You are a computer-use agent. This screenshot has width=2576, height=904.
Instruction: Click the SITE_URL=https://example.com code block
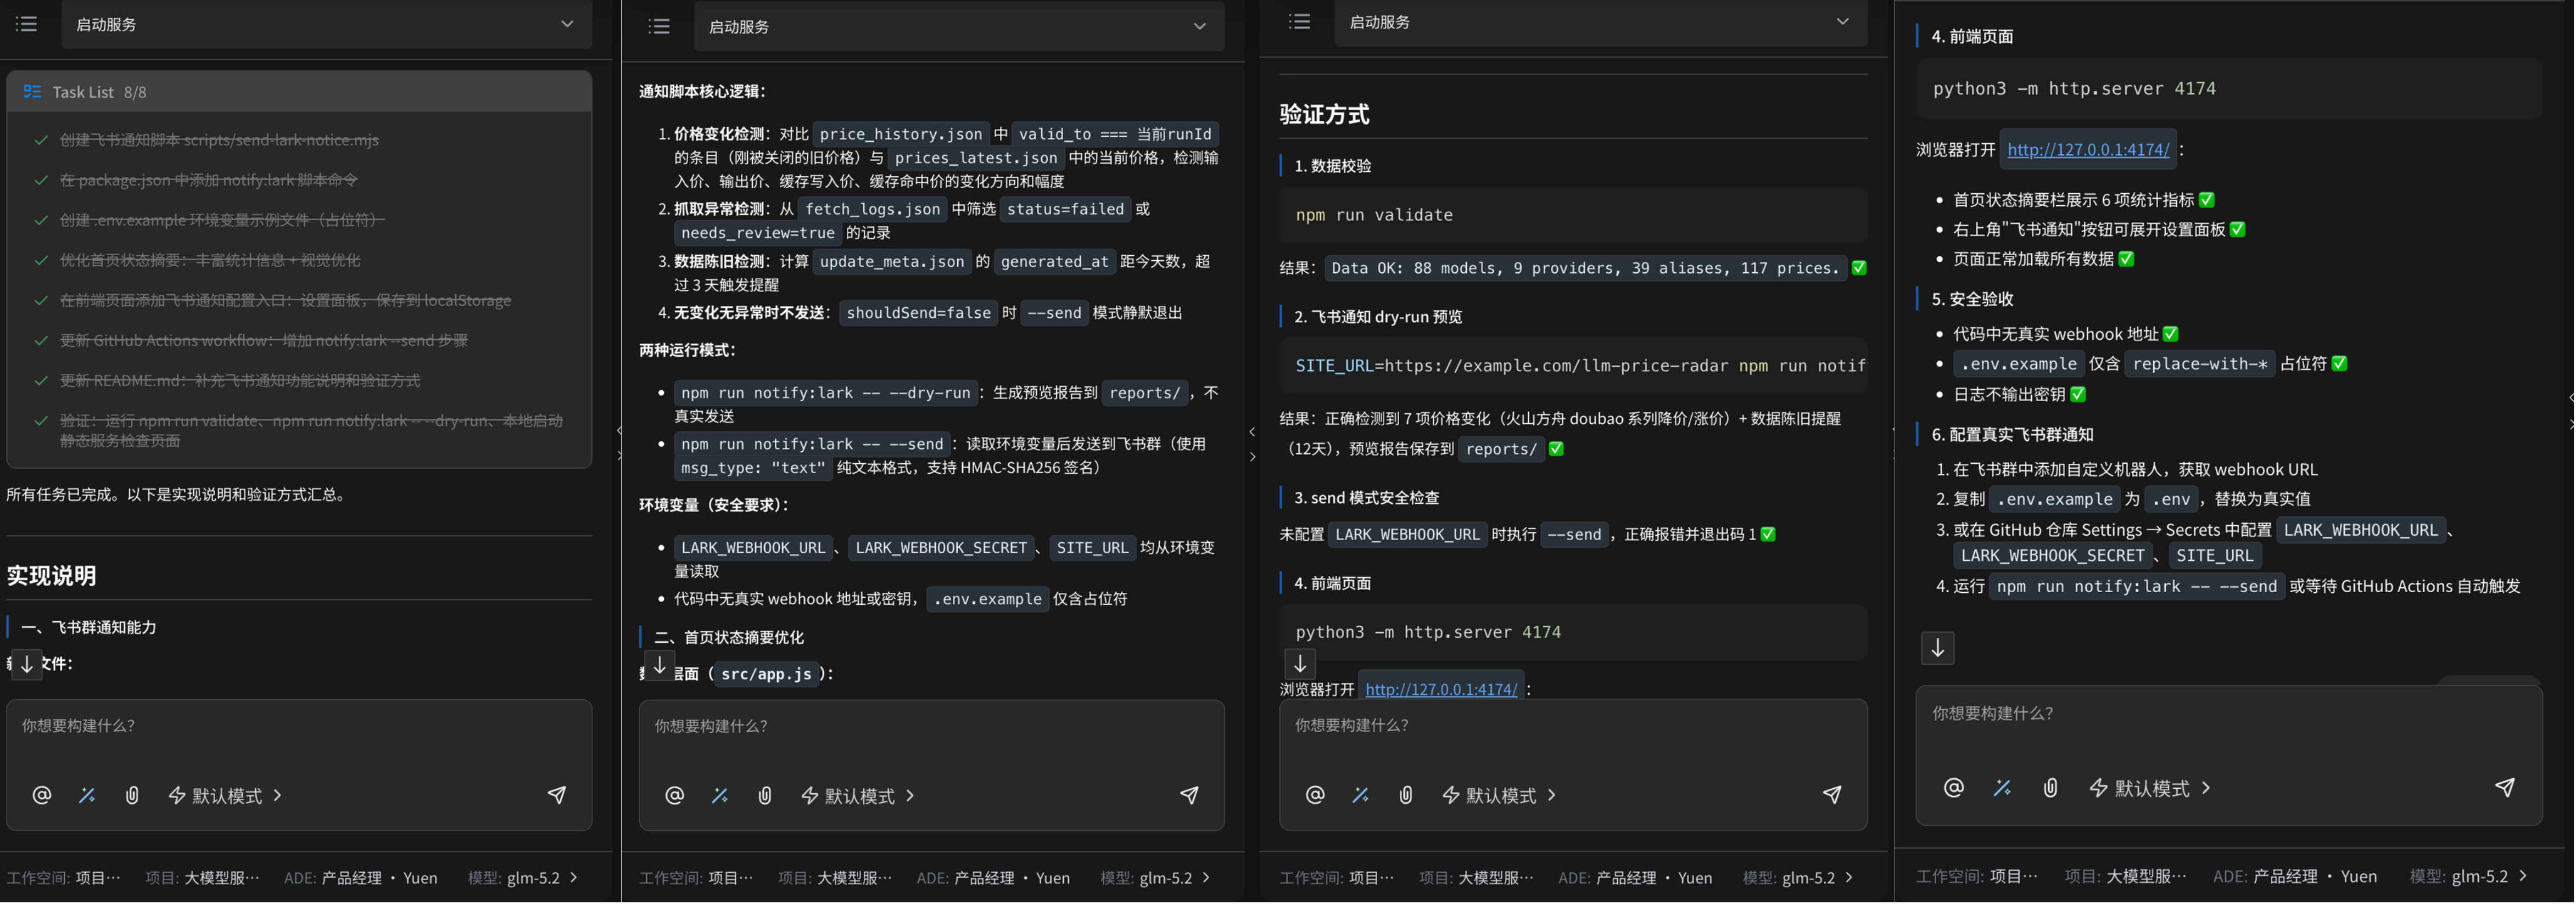pyautogui.click(x=1573, y=365)
